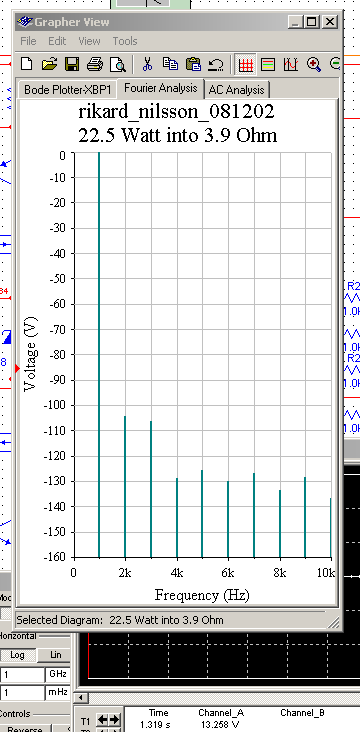Viewport: 360px width, 732px height.
Task: Switch to the Bode Plotter-XBP1 tab
Action: pyautogui.click(x=67, y=89)
